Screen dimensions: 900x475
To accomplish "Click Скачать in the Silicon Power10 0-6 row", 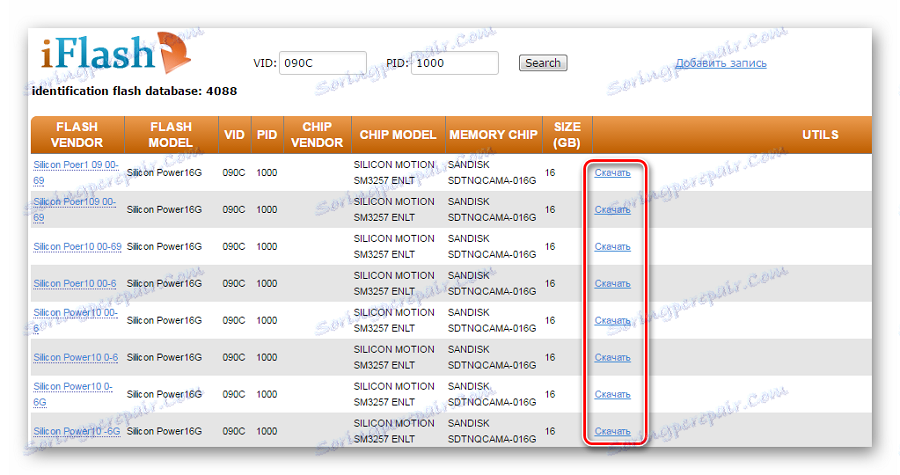I will pos(612,357).
